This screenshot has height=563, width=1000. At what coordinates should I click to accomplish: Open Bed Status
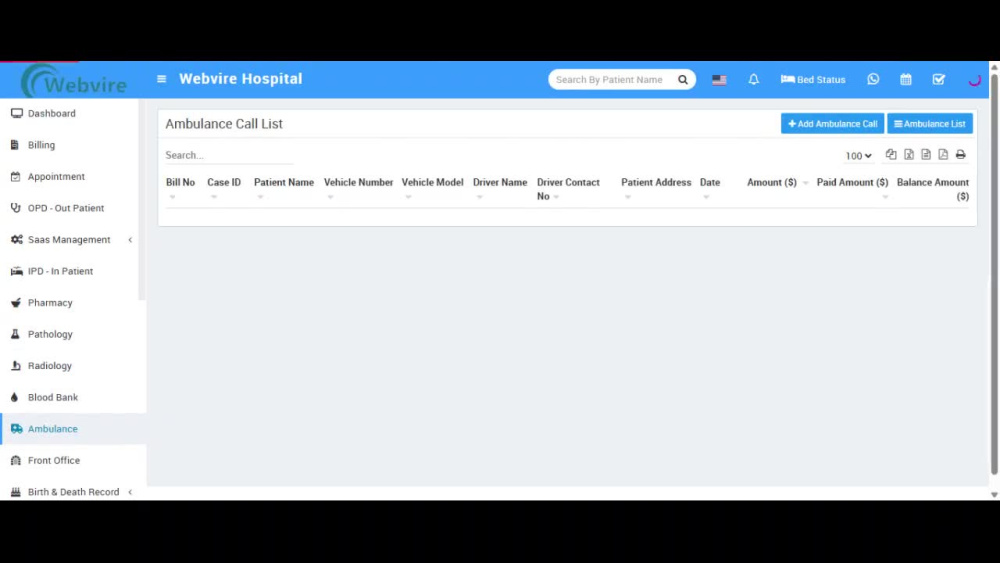coord(813,80)
